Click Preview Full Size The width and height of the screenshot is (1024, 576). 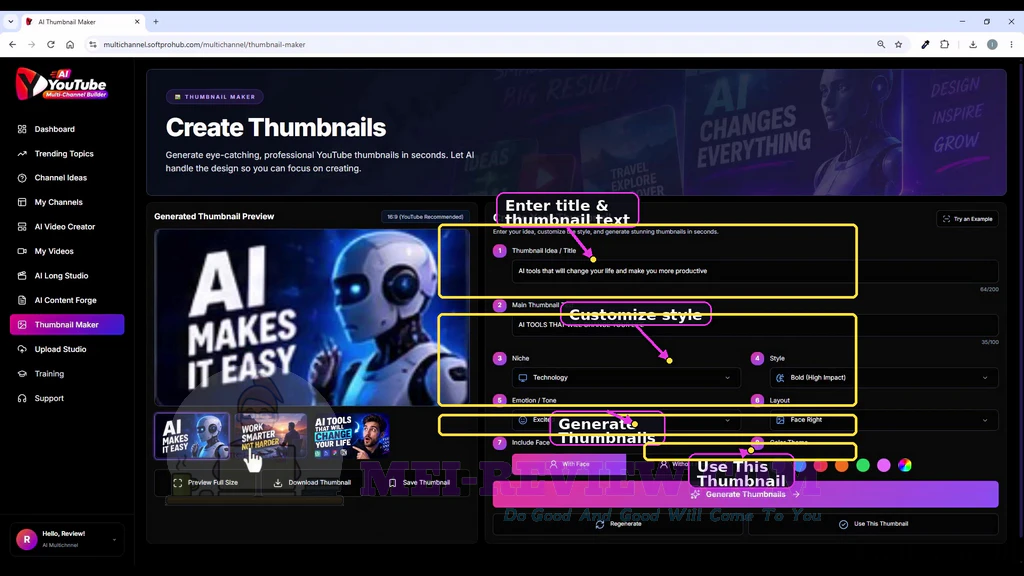coord(205,483)
